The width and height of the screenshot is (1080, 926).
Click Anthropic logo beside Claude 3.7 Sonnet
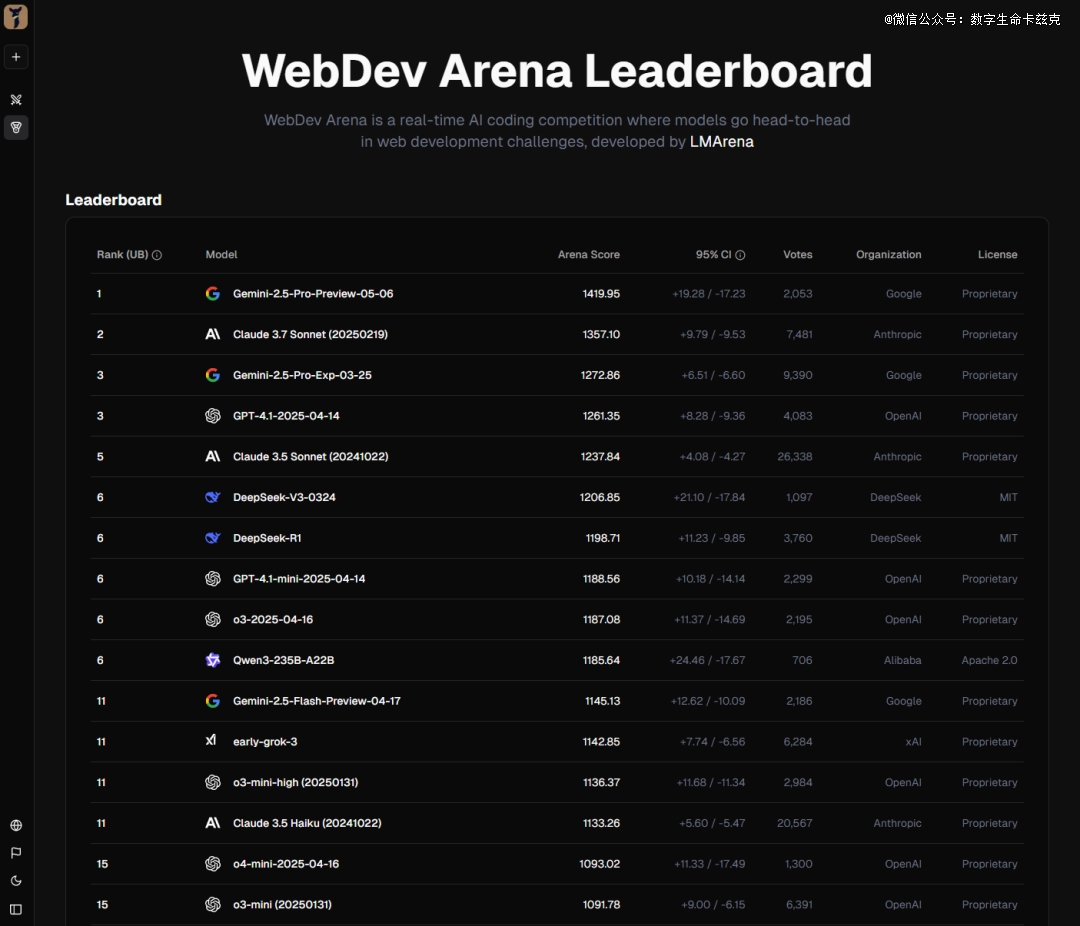pyautogui.click(x=213, y=334)
